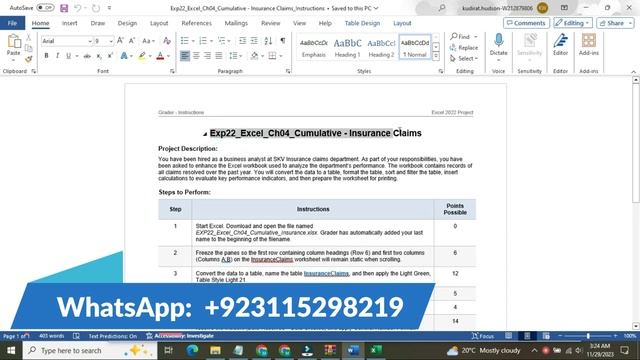Adjust the zoom slider in status bar

[x=588, y=336]
